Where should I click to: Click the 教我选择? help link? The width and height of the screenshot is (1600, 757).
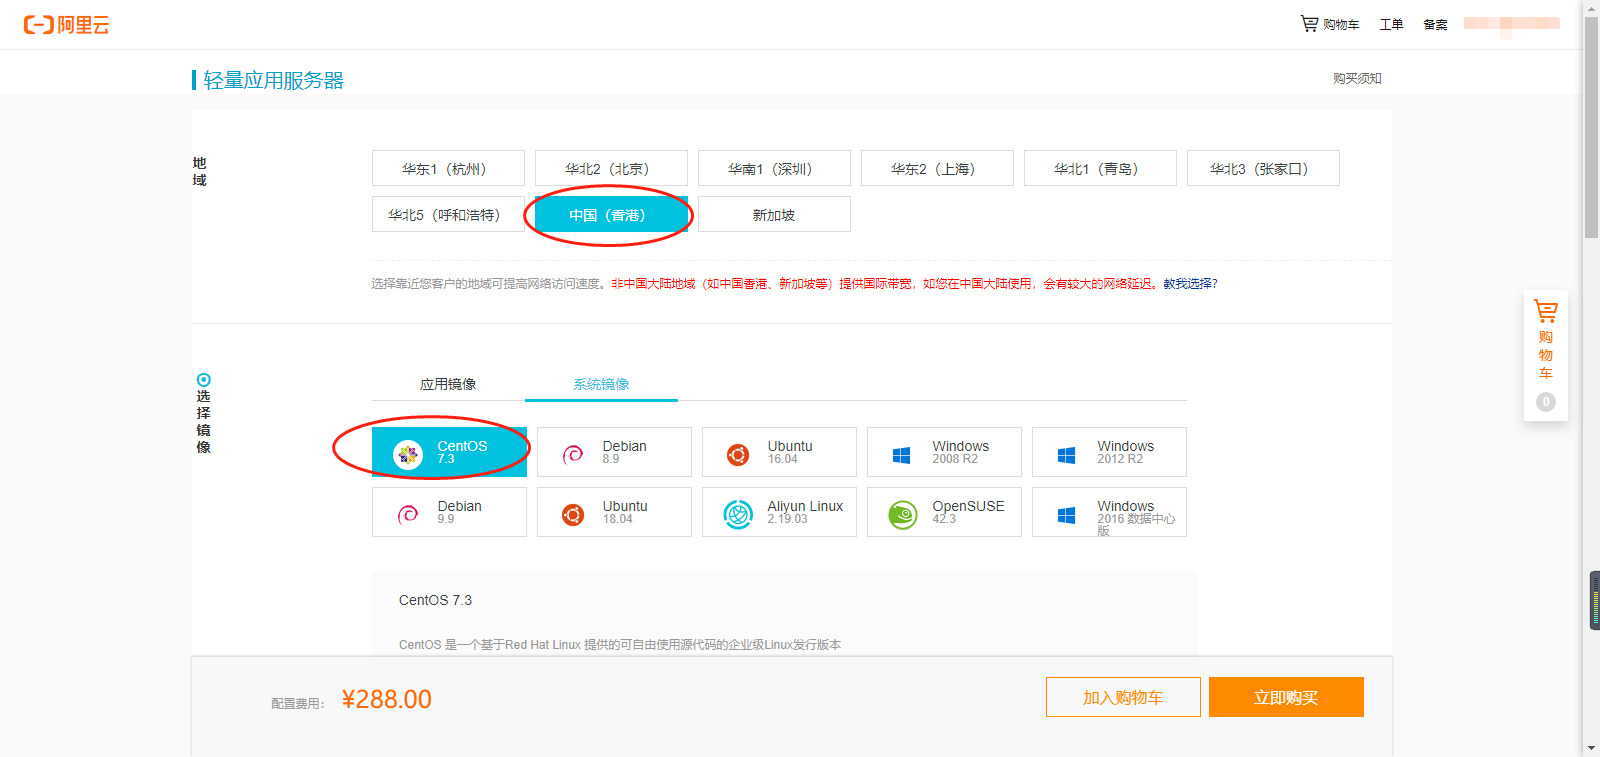click(x=1190, y=284)
